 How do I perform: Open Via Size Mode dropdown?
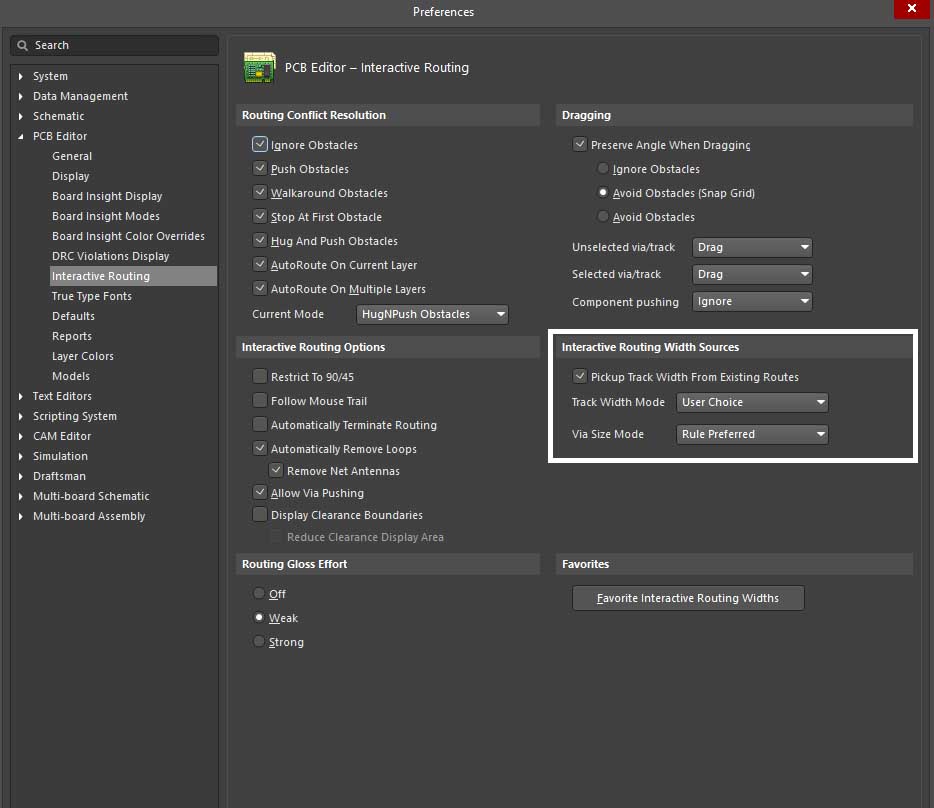tap(752, 434)
